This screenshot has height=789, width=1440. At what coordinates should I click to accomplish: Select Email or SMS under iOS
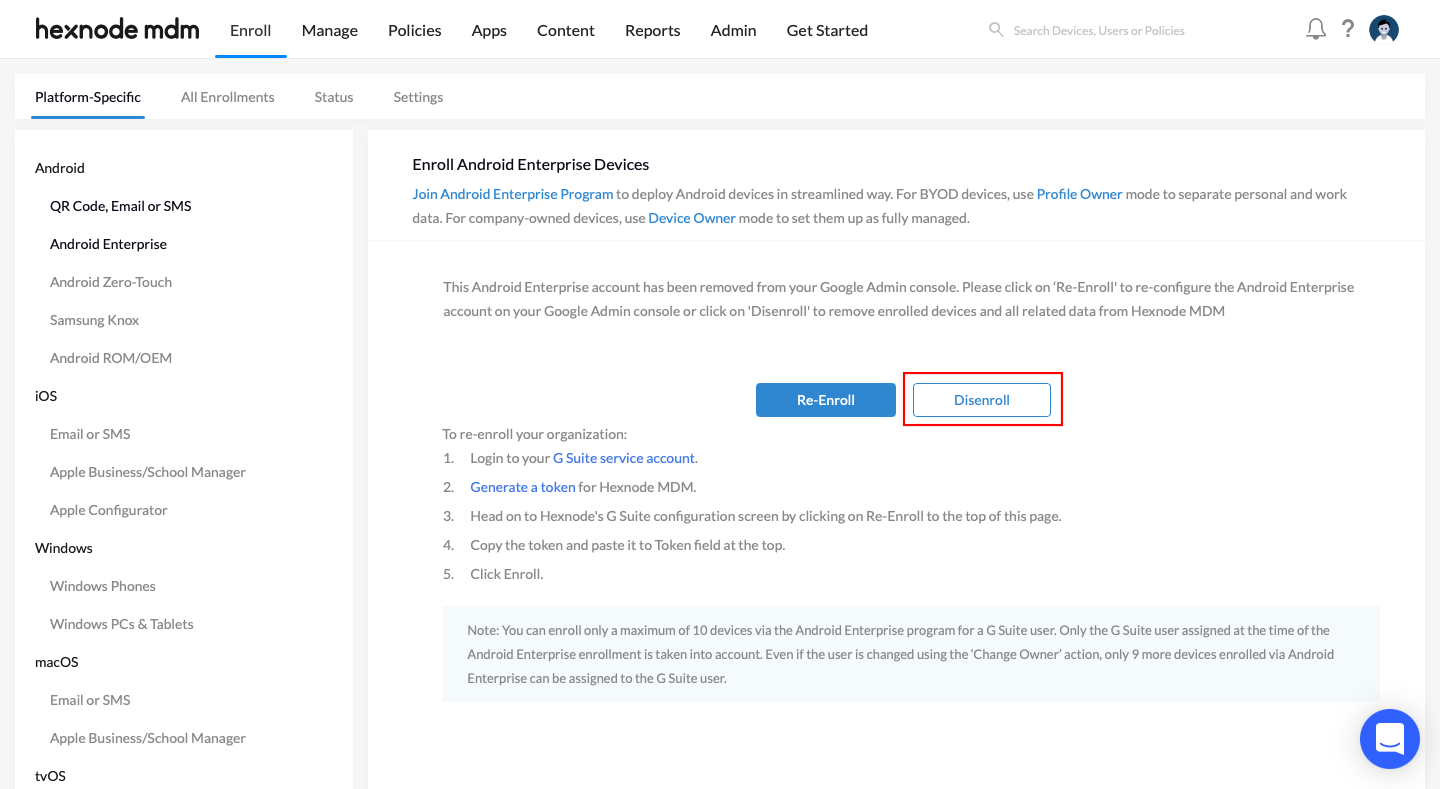(x=90, y=434)
